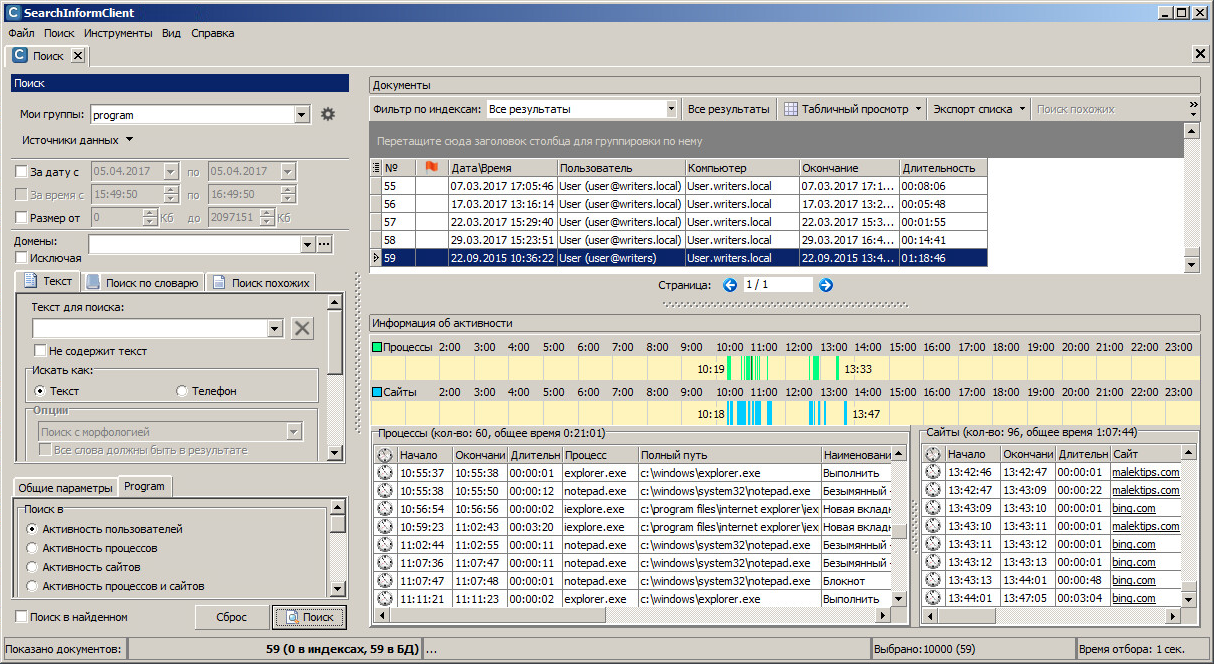Screen dimensions: 1214x664
Task: Open the Мои группы dropdown list
Action: pyautogui.click(x=302, y=115)
